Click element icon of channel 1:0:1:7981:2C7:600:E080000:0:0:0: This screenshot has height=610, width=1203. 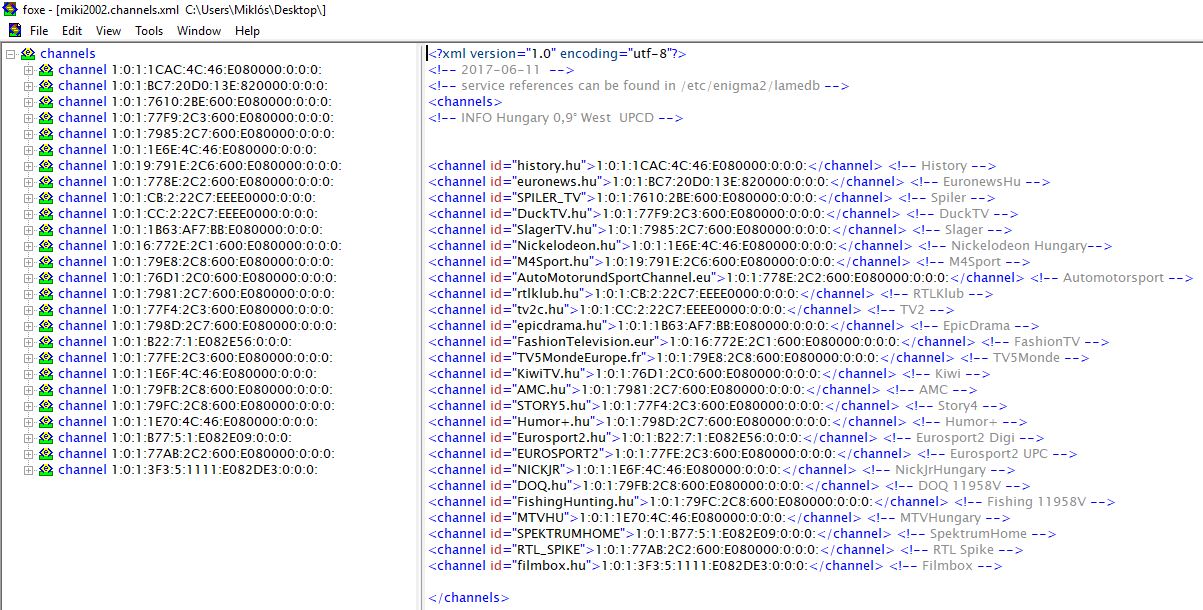coord(46,294)
